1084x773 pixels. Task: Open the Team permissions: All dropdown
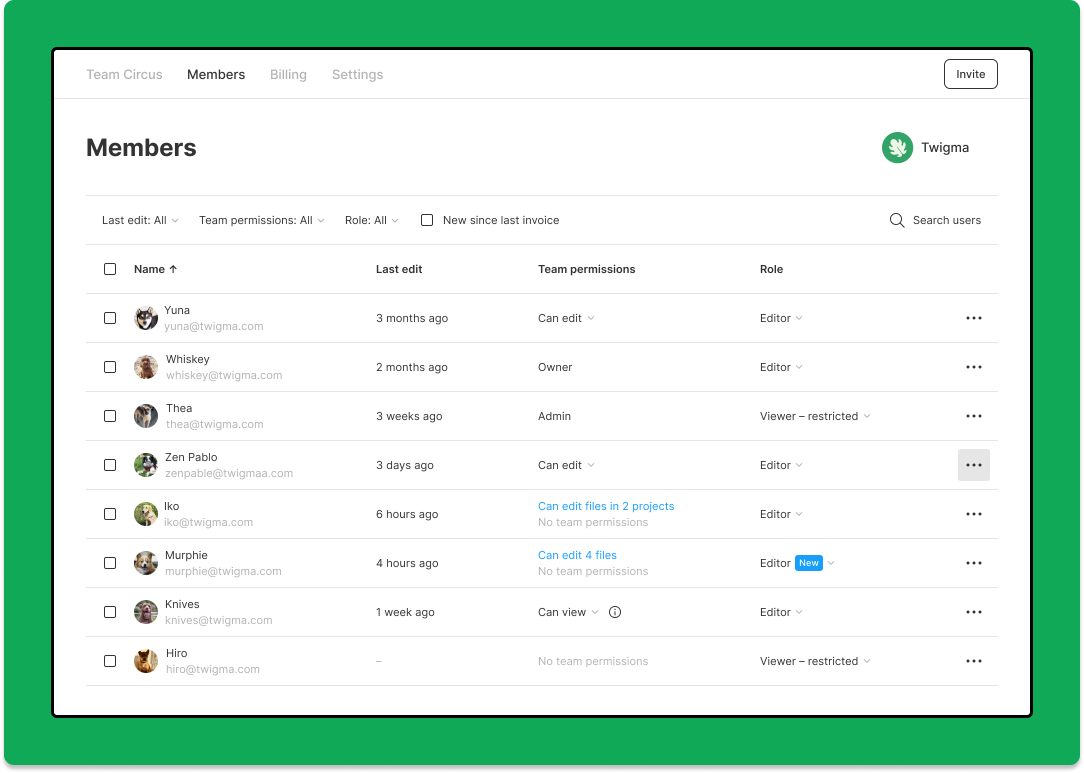(x=261, y=220)
